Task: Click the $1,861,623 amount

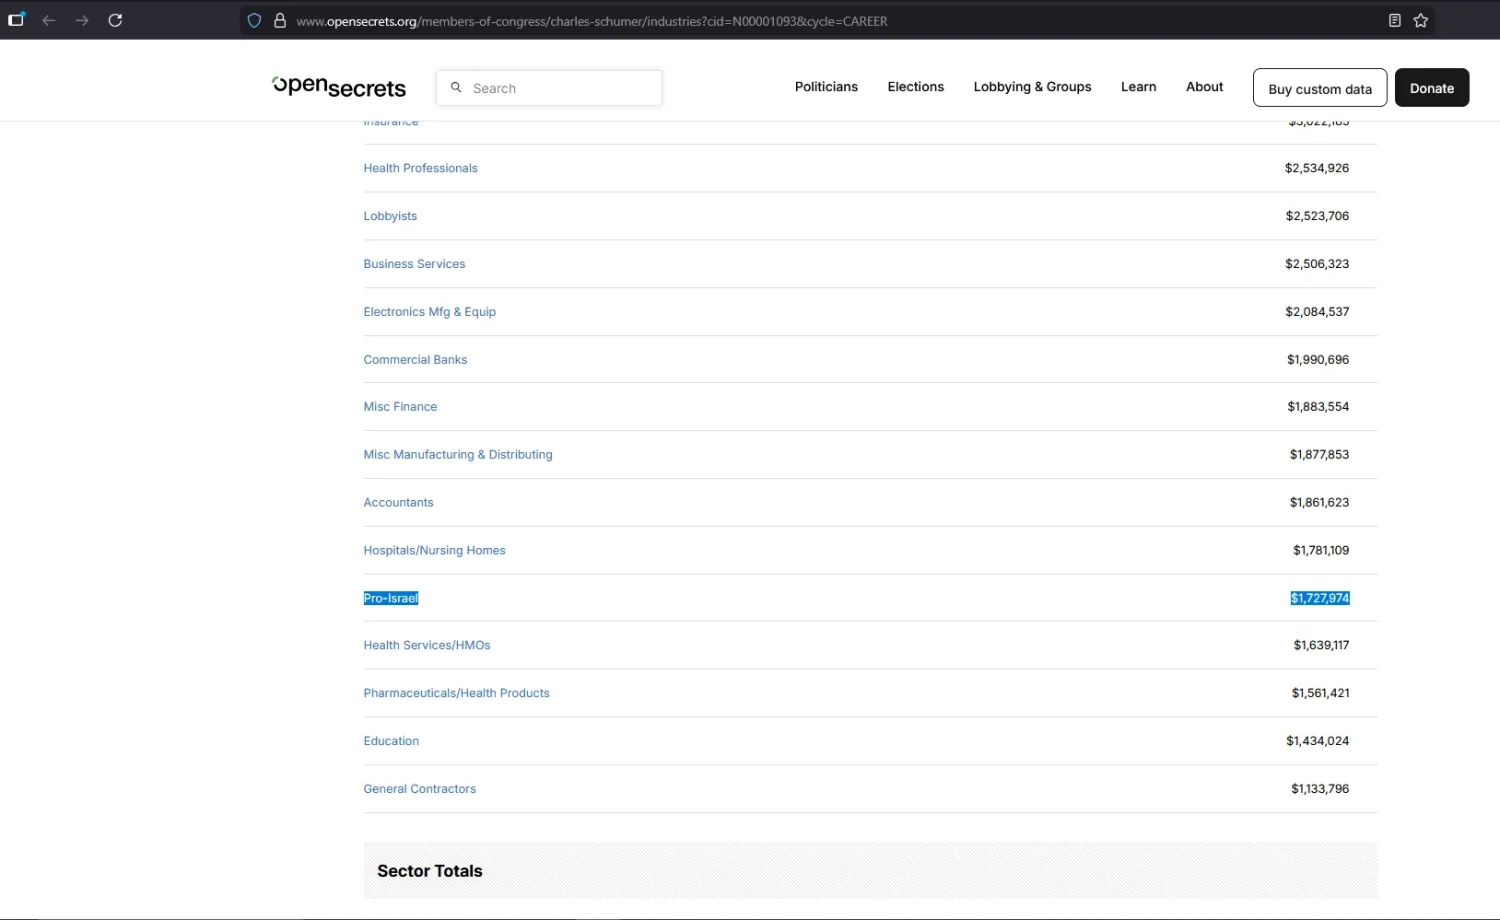Action: [1319, 503]
